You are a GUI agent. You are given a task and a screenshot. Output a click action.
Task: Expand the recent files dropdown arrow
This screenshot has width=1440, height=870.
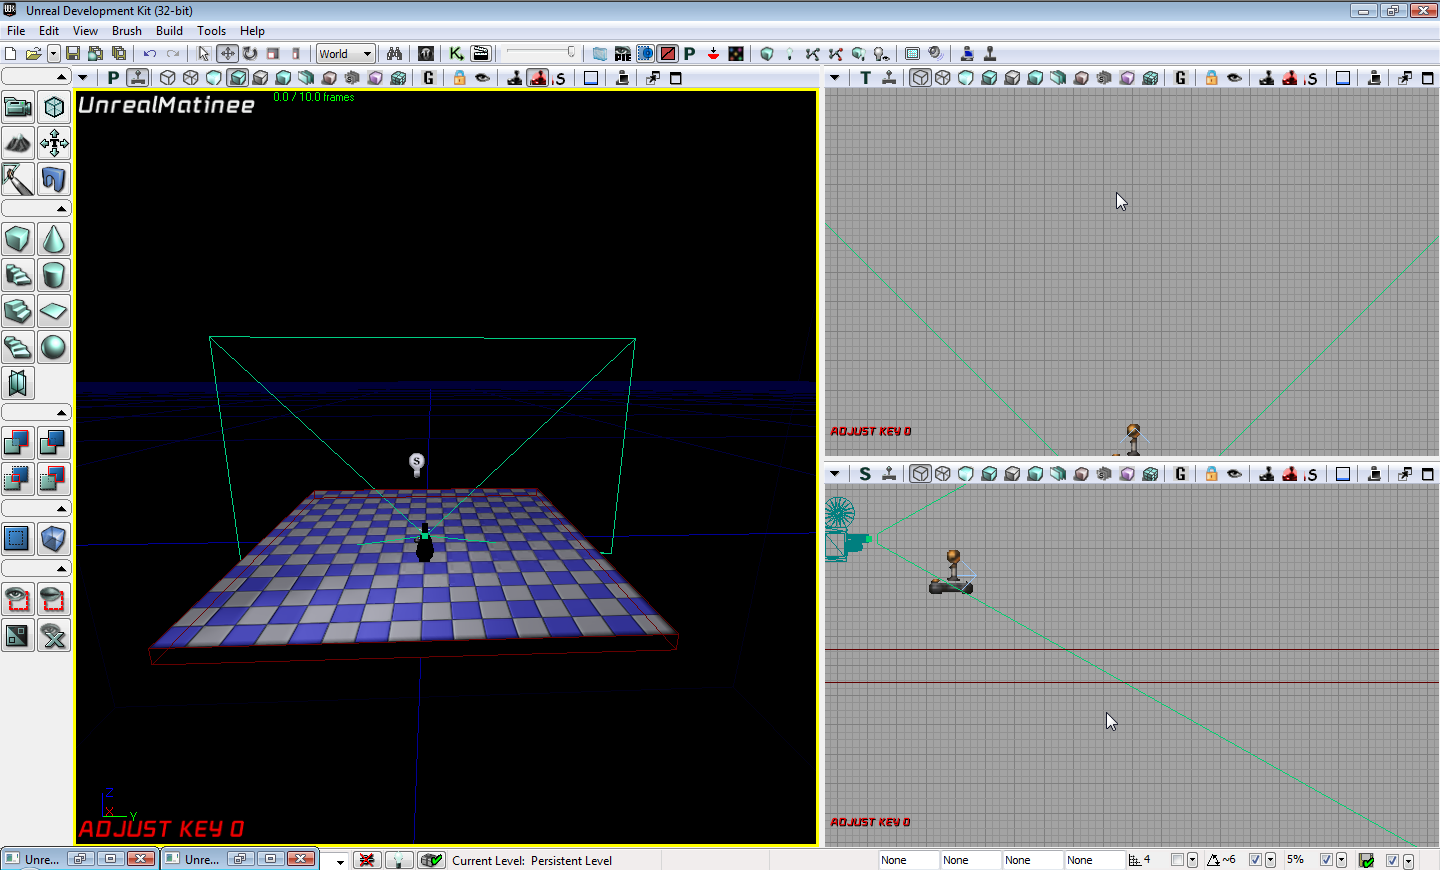click(53, 54)
